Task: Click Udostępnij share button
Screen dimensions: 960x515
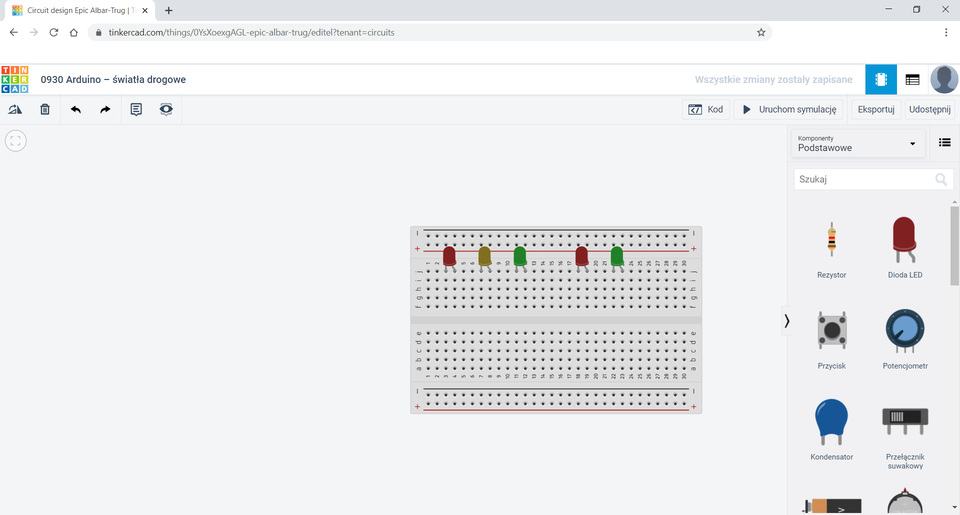Action: click(x=929, y=110)
